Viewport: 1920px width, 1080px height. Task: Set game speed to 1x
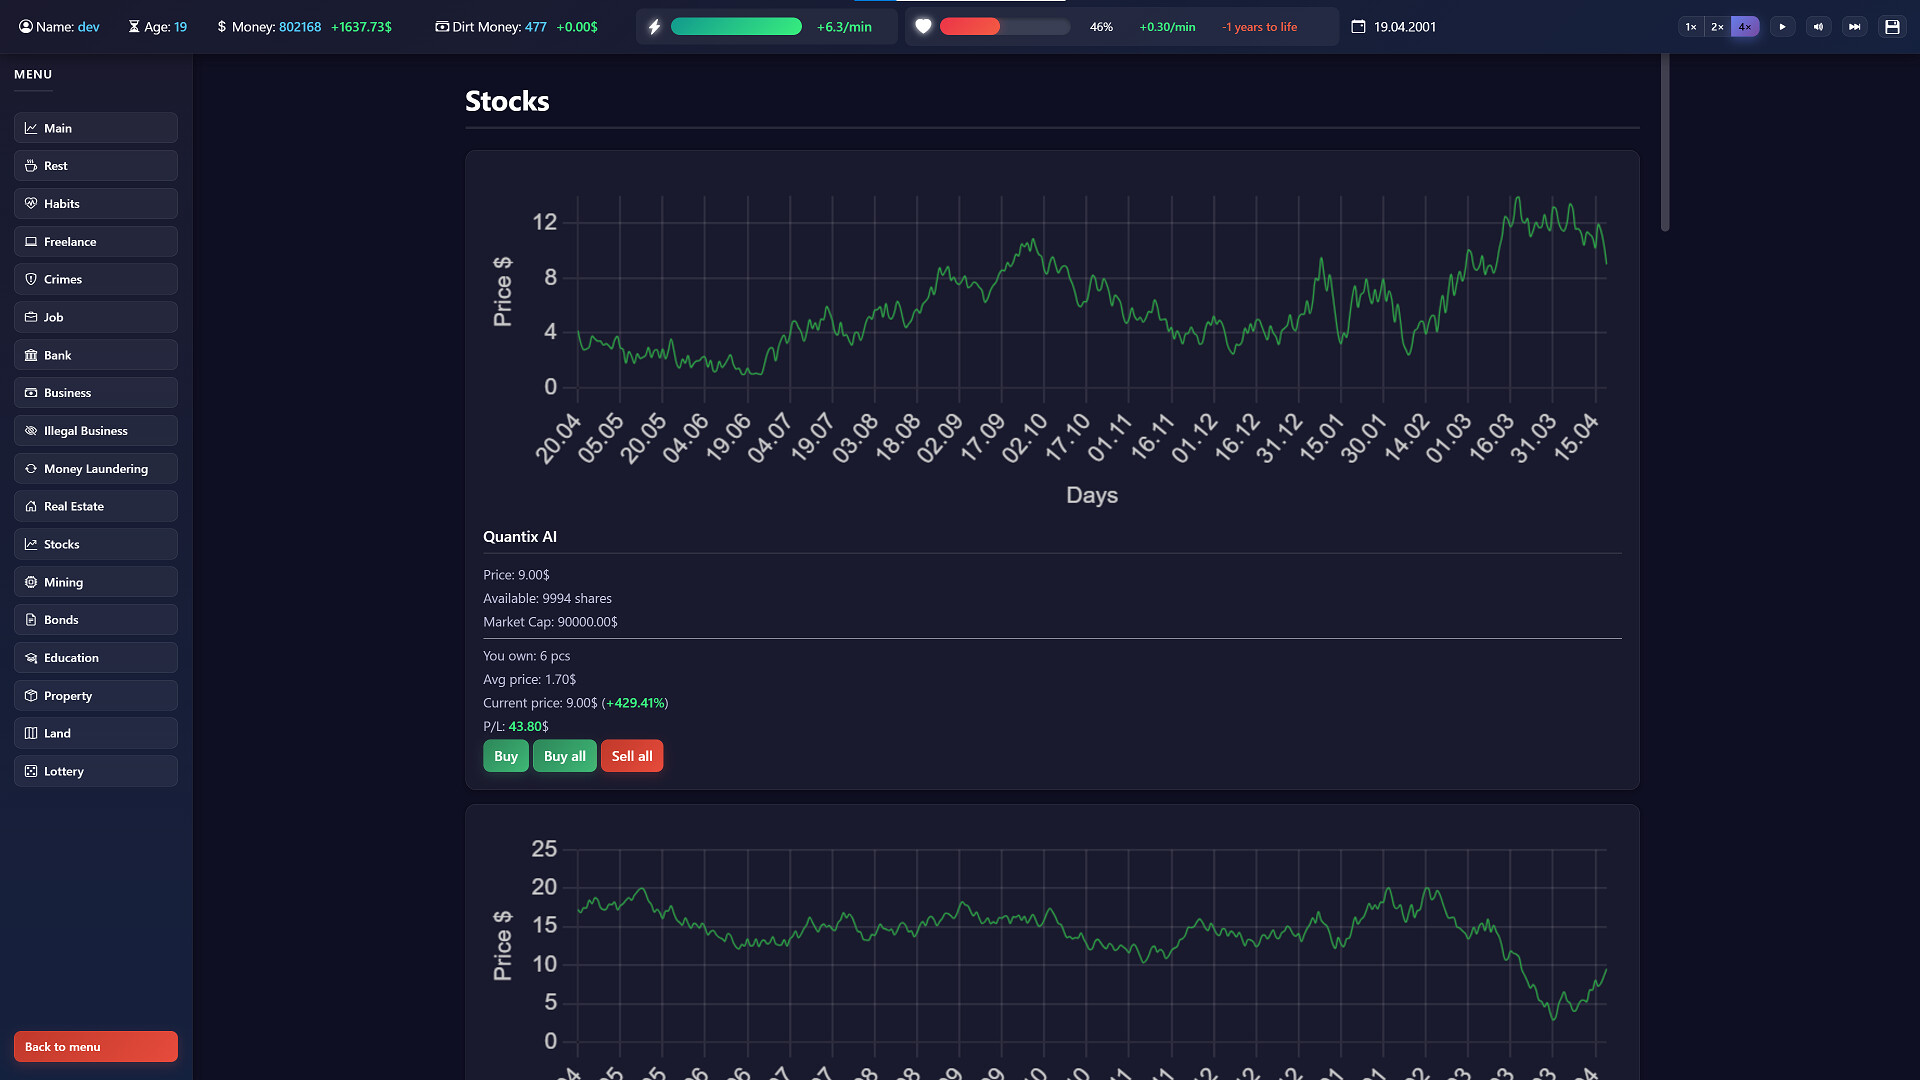click(1690, 27)
